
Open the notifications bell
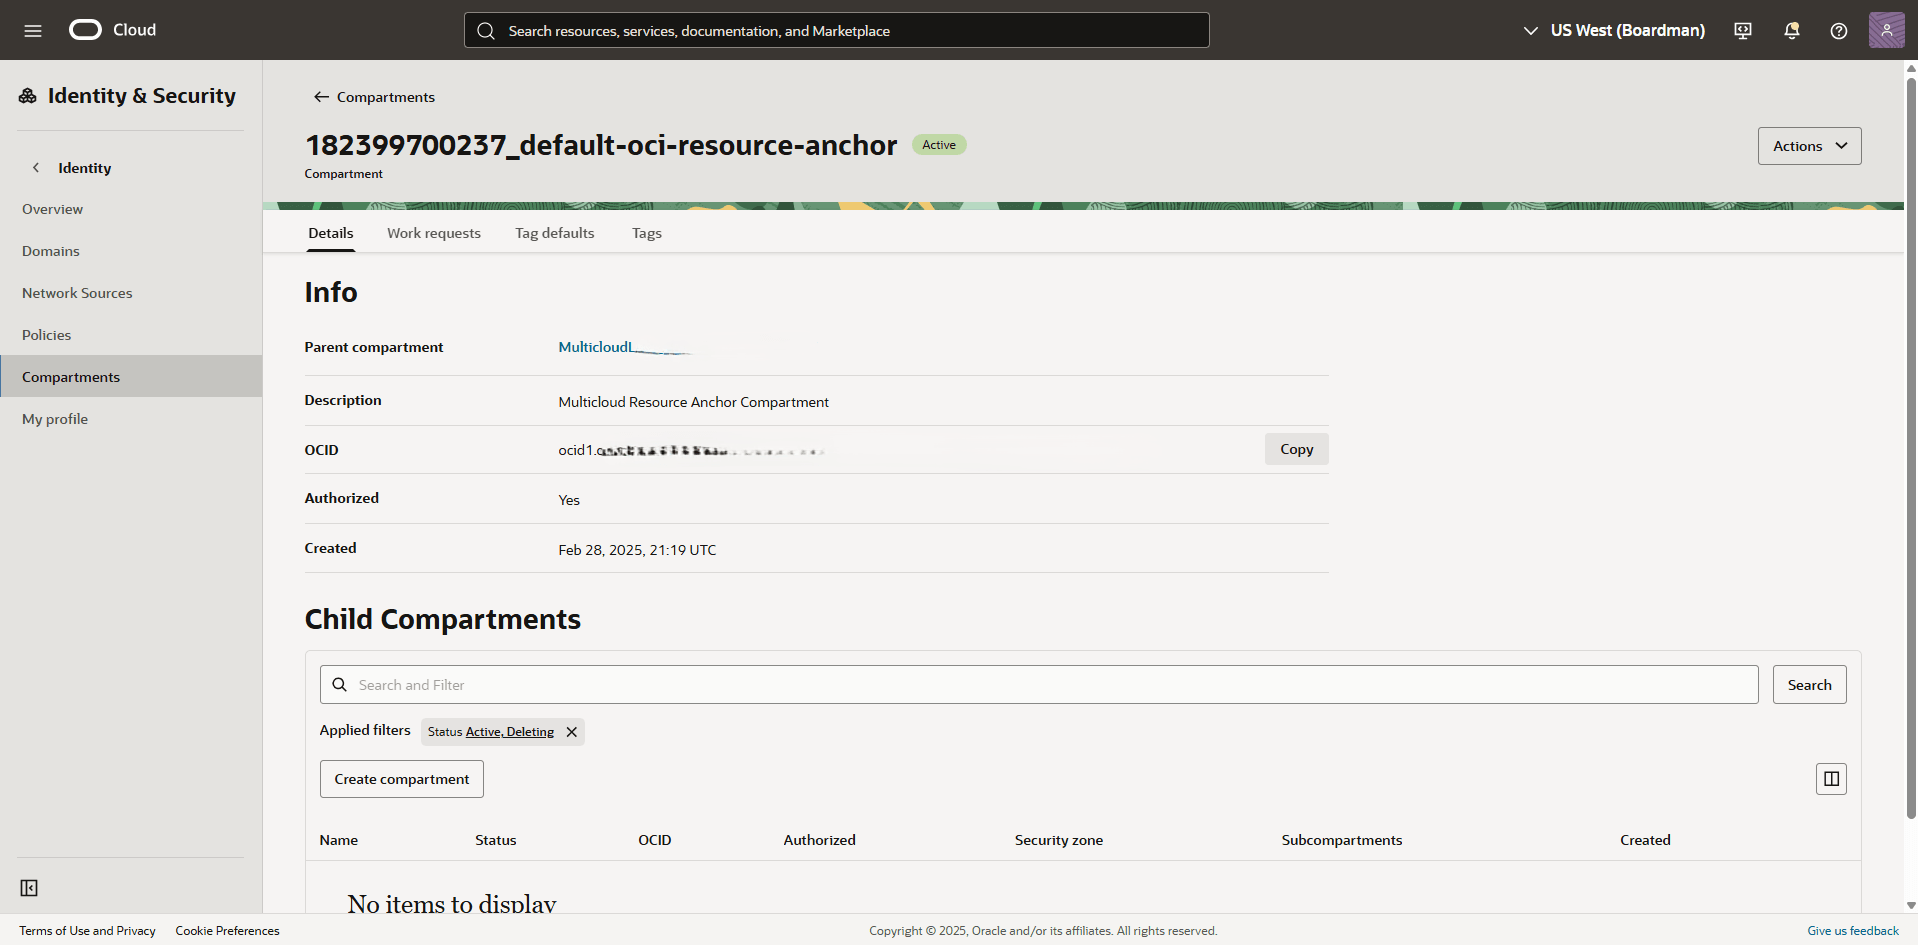[1791, 30]
